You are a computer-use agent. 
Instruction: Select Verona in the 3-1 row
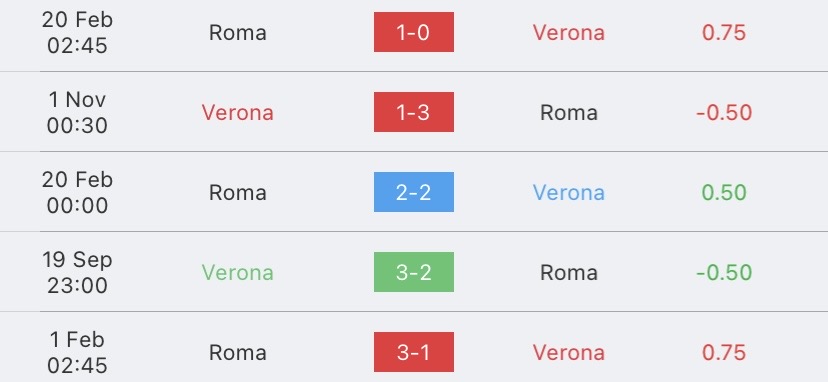coord(569,352)
